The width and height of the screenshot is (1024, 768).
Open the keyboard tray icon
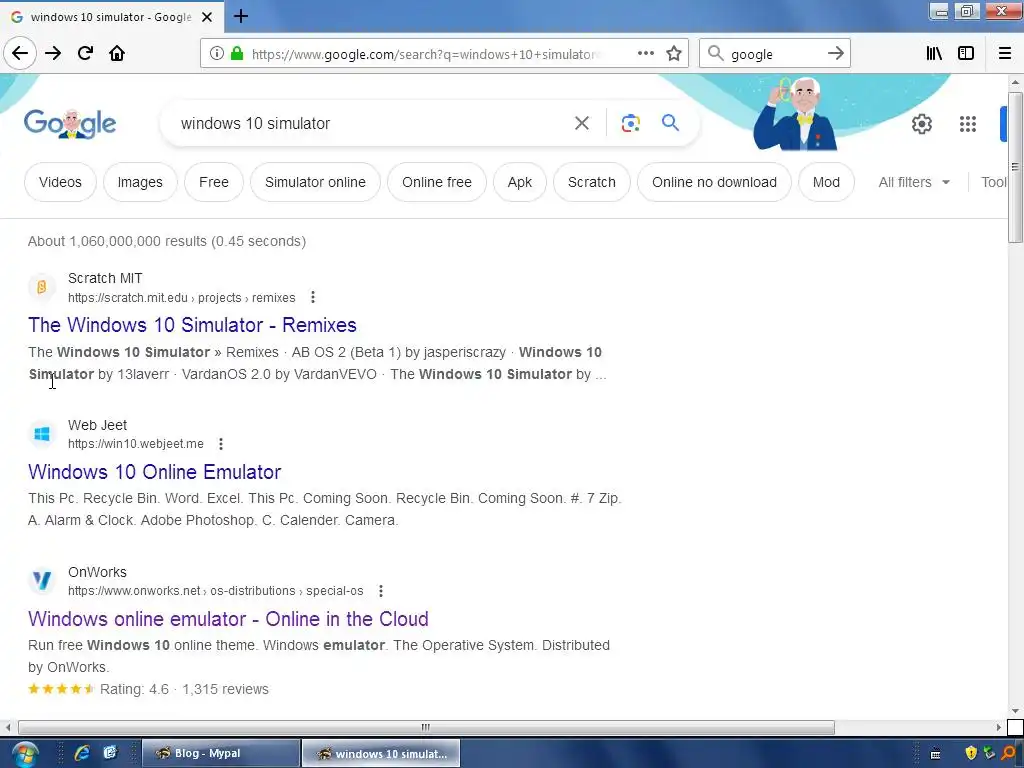point(935,754)
